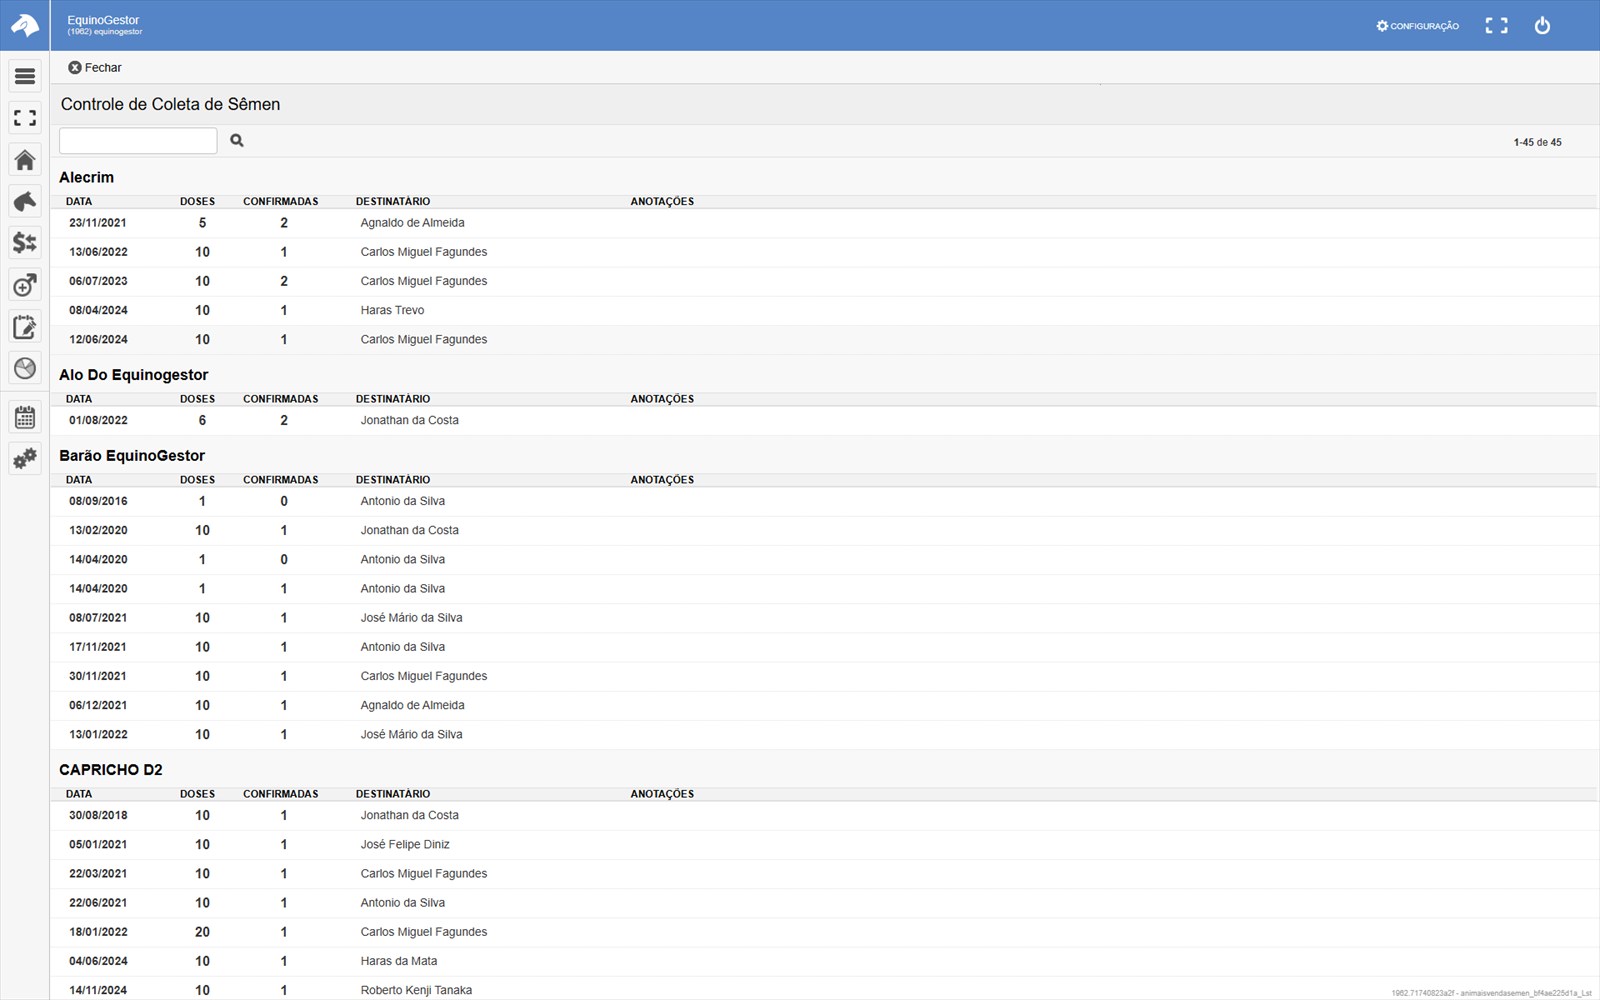Select the Barão EquinoGestor group heading
Viewport: 1600px width, 1000px height.
[x=132, y=456]
